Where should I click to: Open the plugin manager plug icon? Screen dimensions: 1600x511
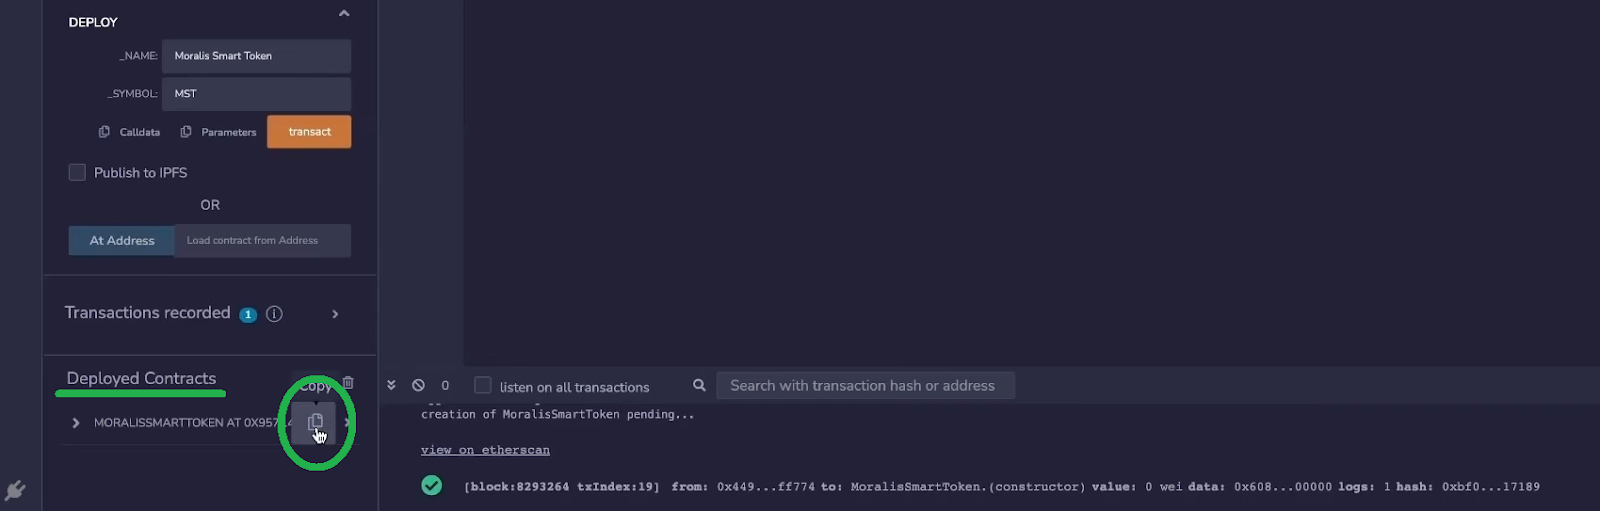(15, 490)
